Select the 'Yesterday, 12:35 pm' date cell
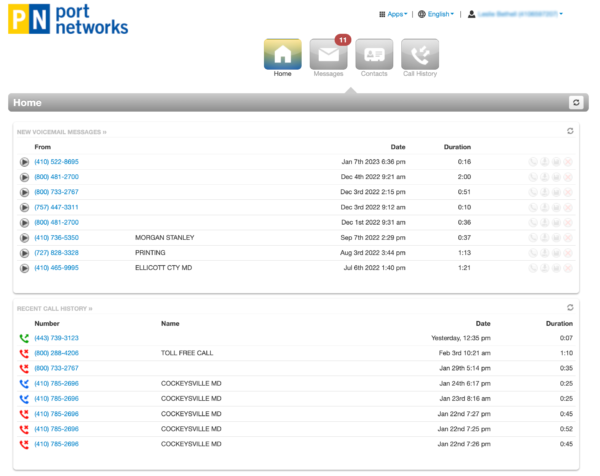 (461, 338)
